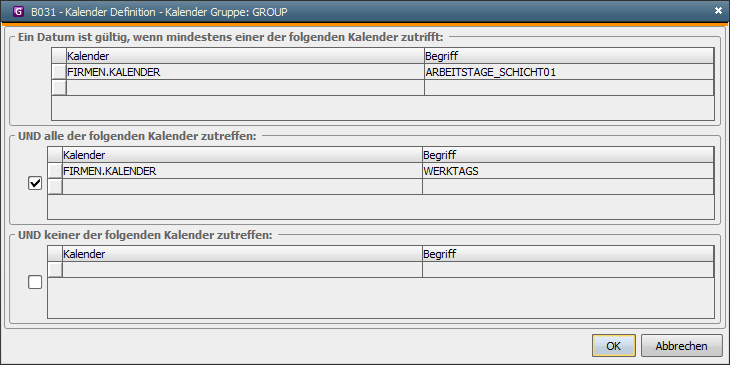Select the FIRMEN.KALENDER cell beside WERKTAGS
Screen dimensions: 730x365
(x=242, y=171)
